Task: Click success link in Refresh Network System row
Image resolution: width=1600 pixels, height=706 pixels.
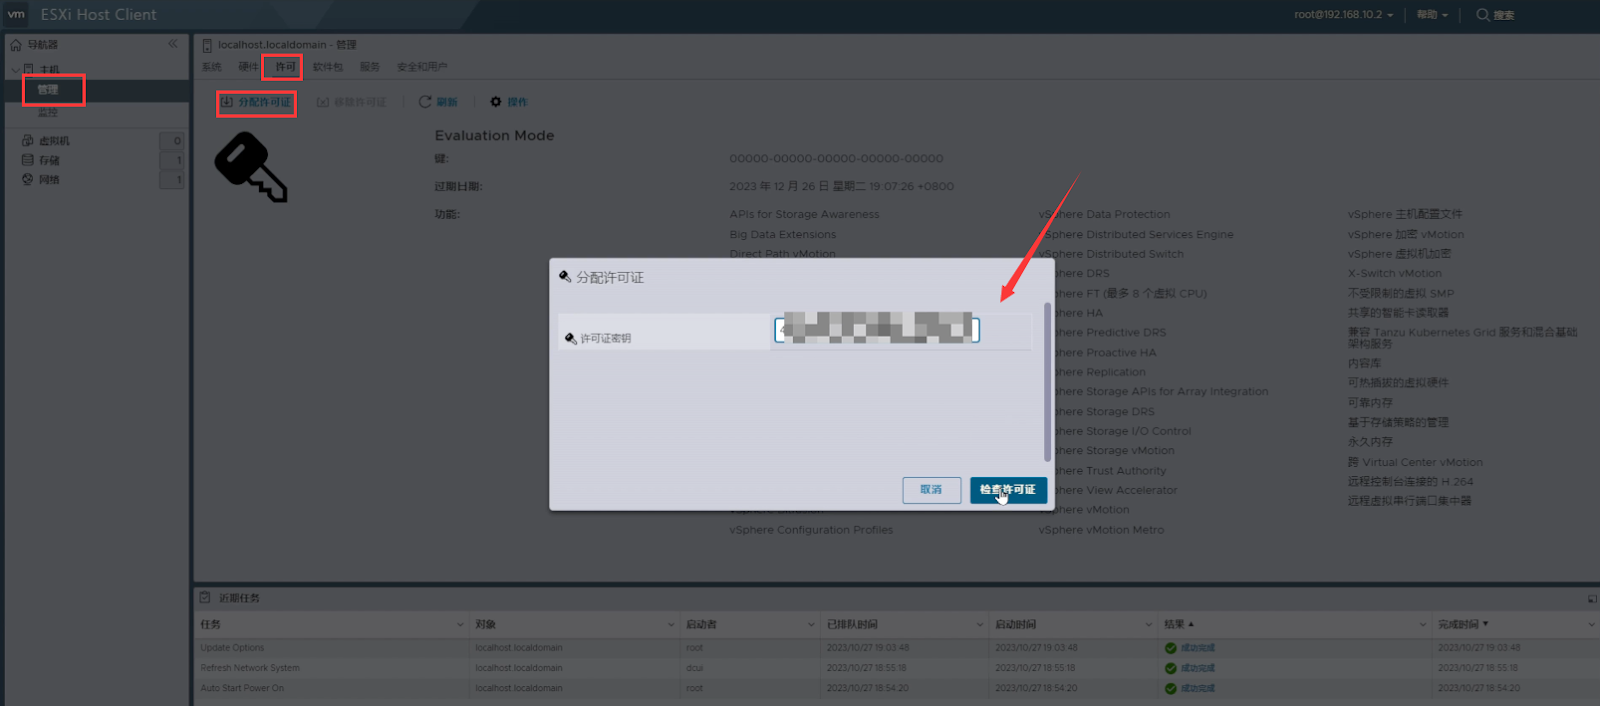Action: pos(1198,668)
